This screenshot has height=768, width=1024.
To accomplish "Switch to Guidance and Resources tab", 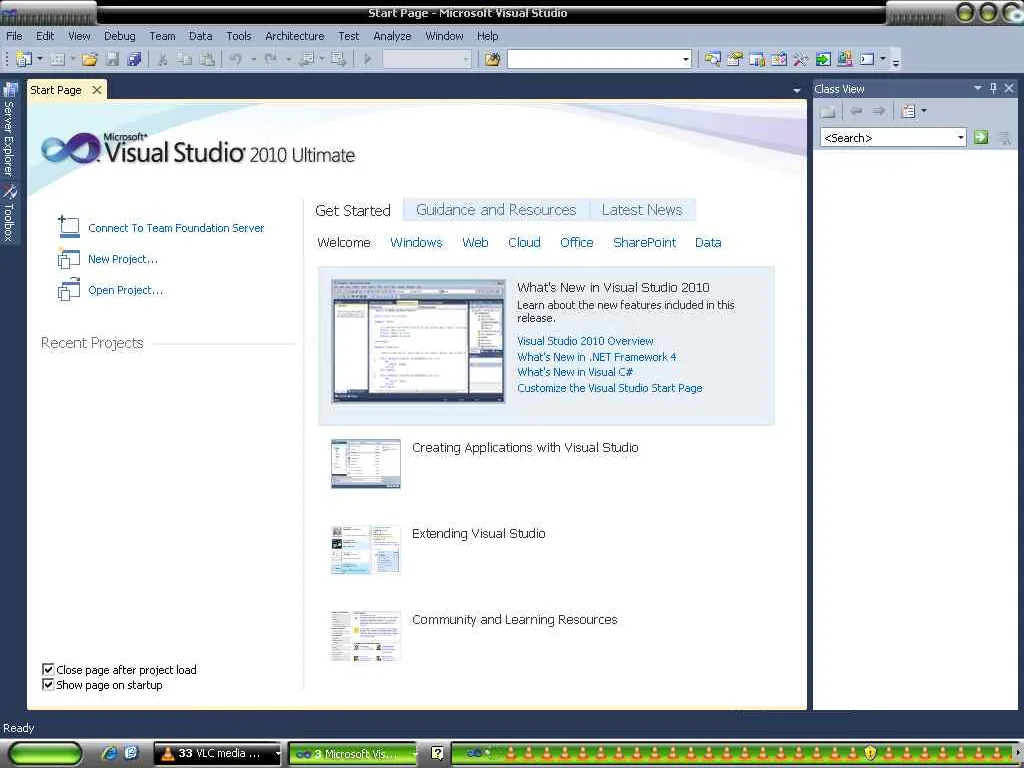I will (x=496, y=210).
